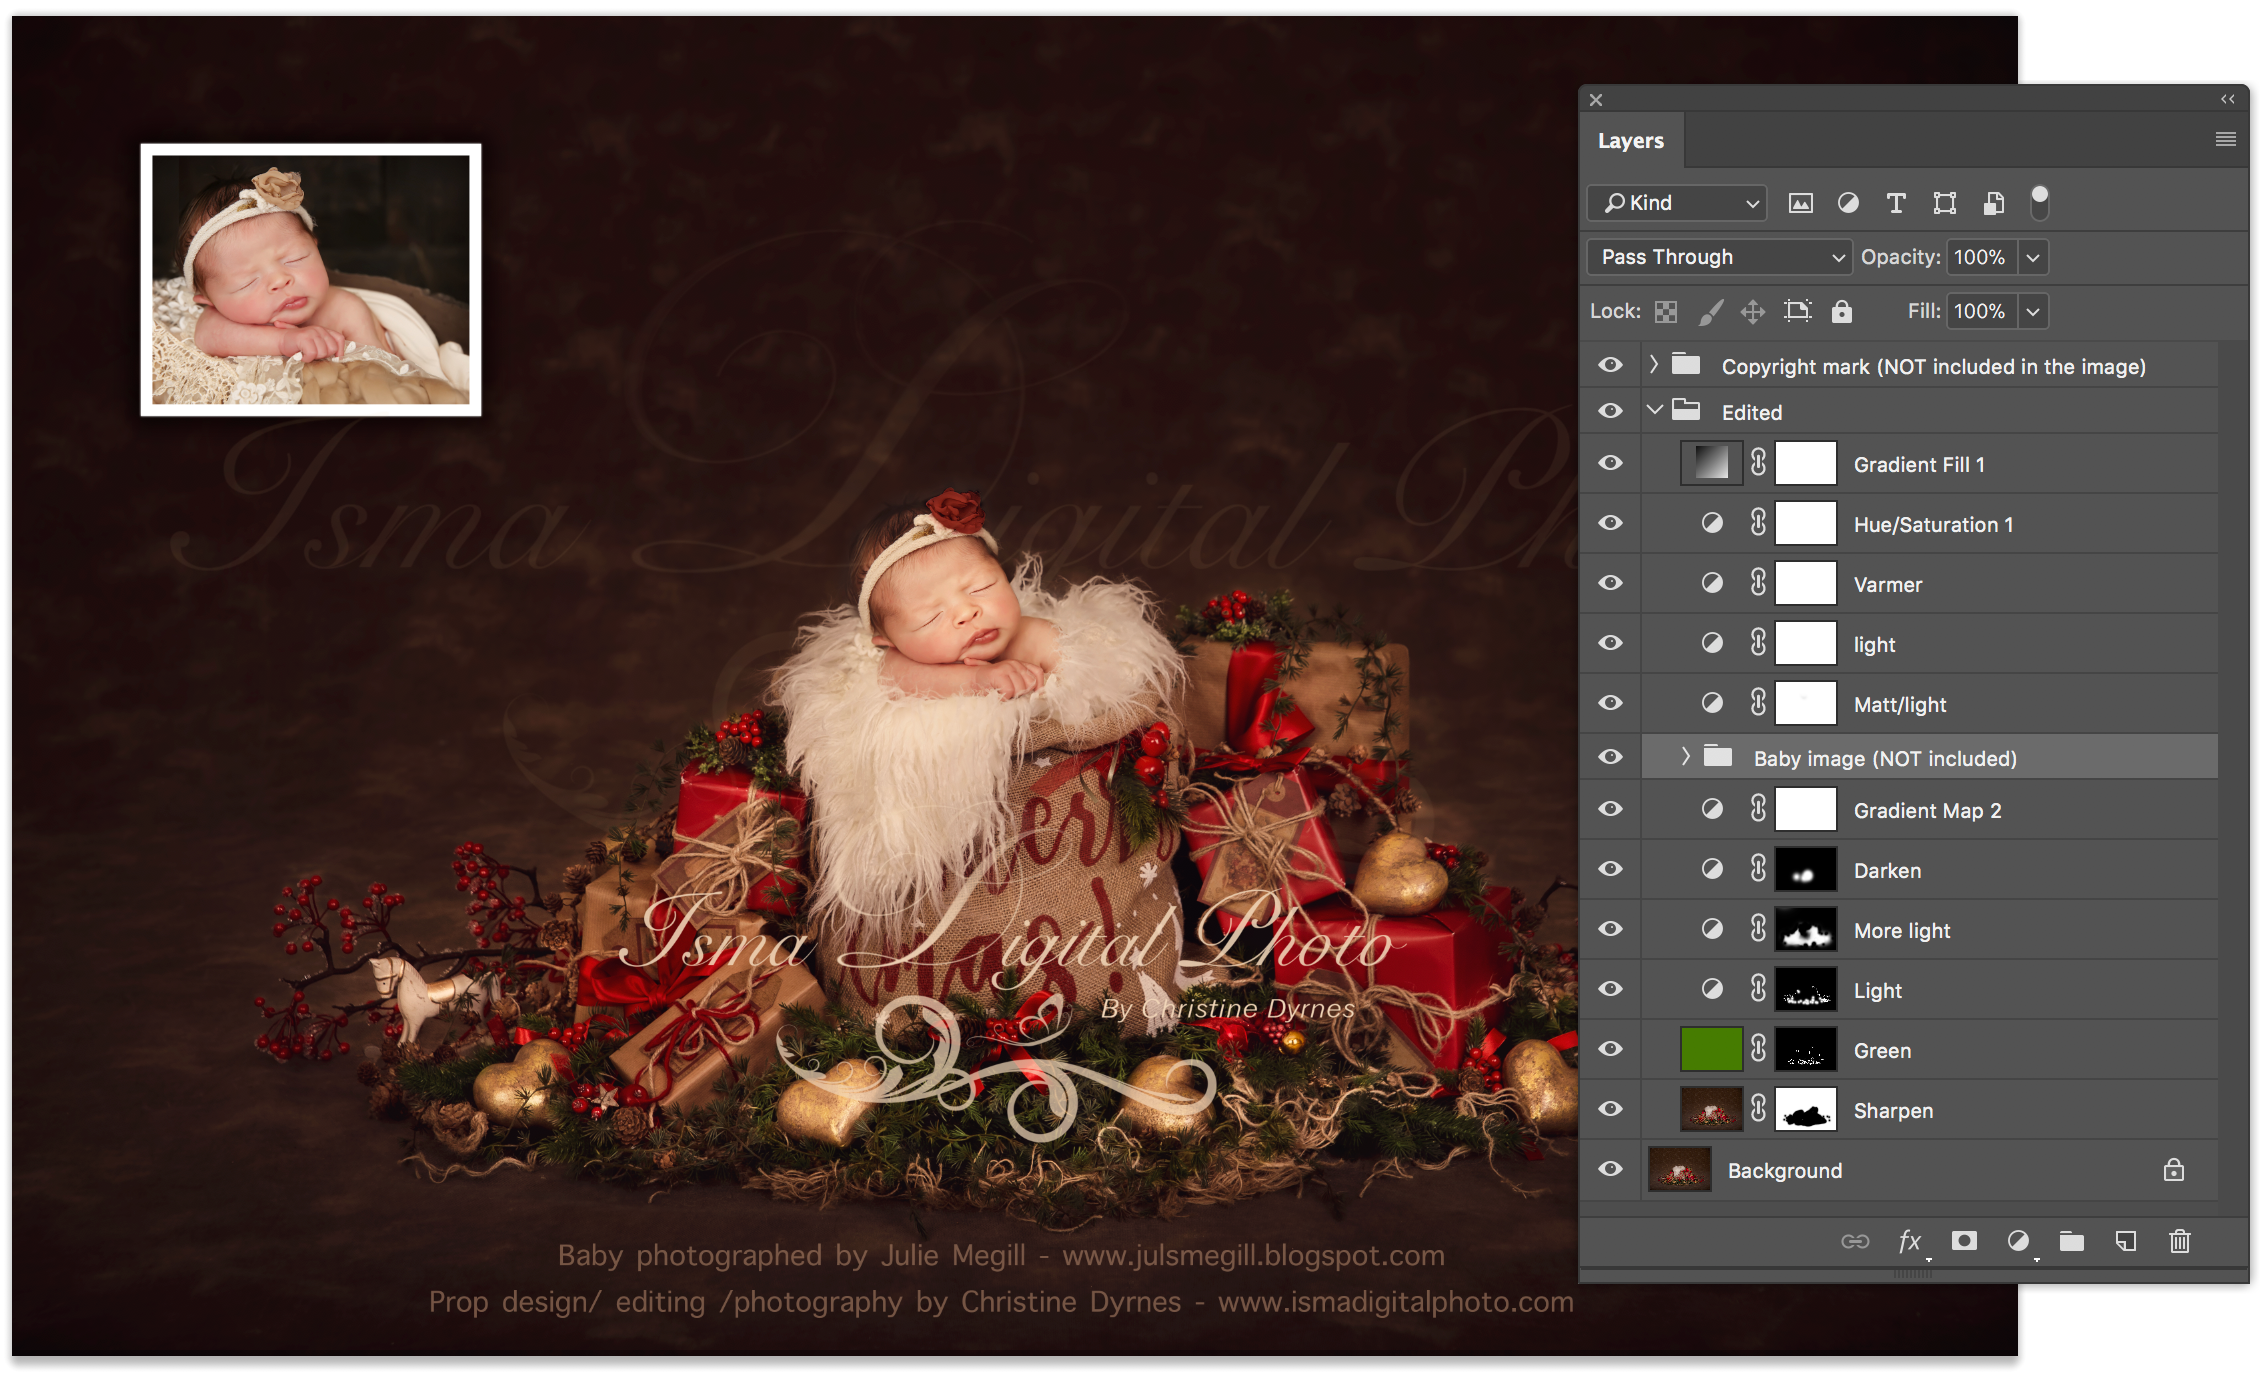Expand the Copyright mark group
2268x1380 pixels.
(1654, 365)
